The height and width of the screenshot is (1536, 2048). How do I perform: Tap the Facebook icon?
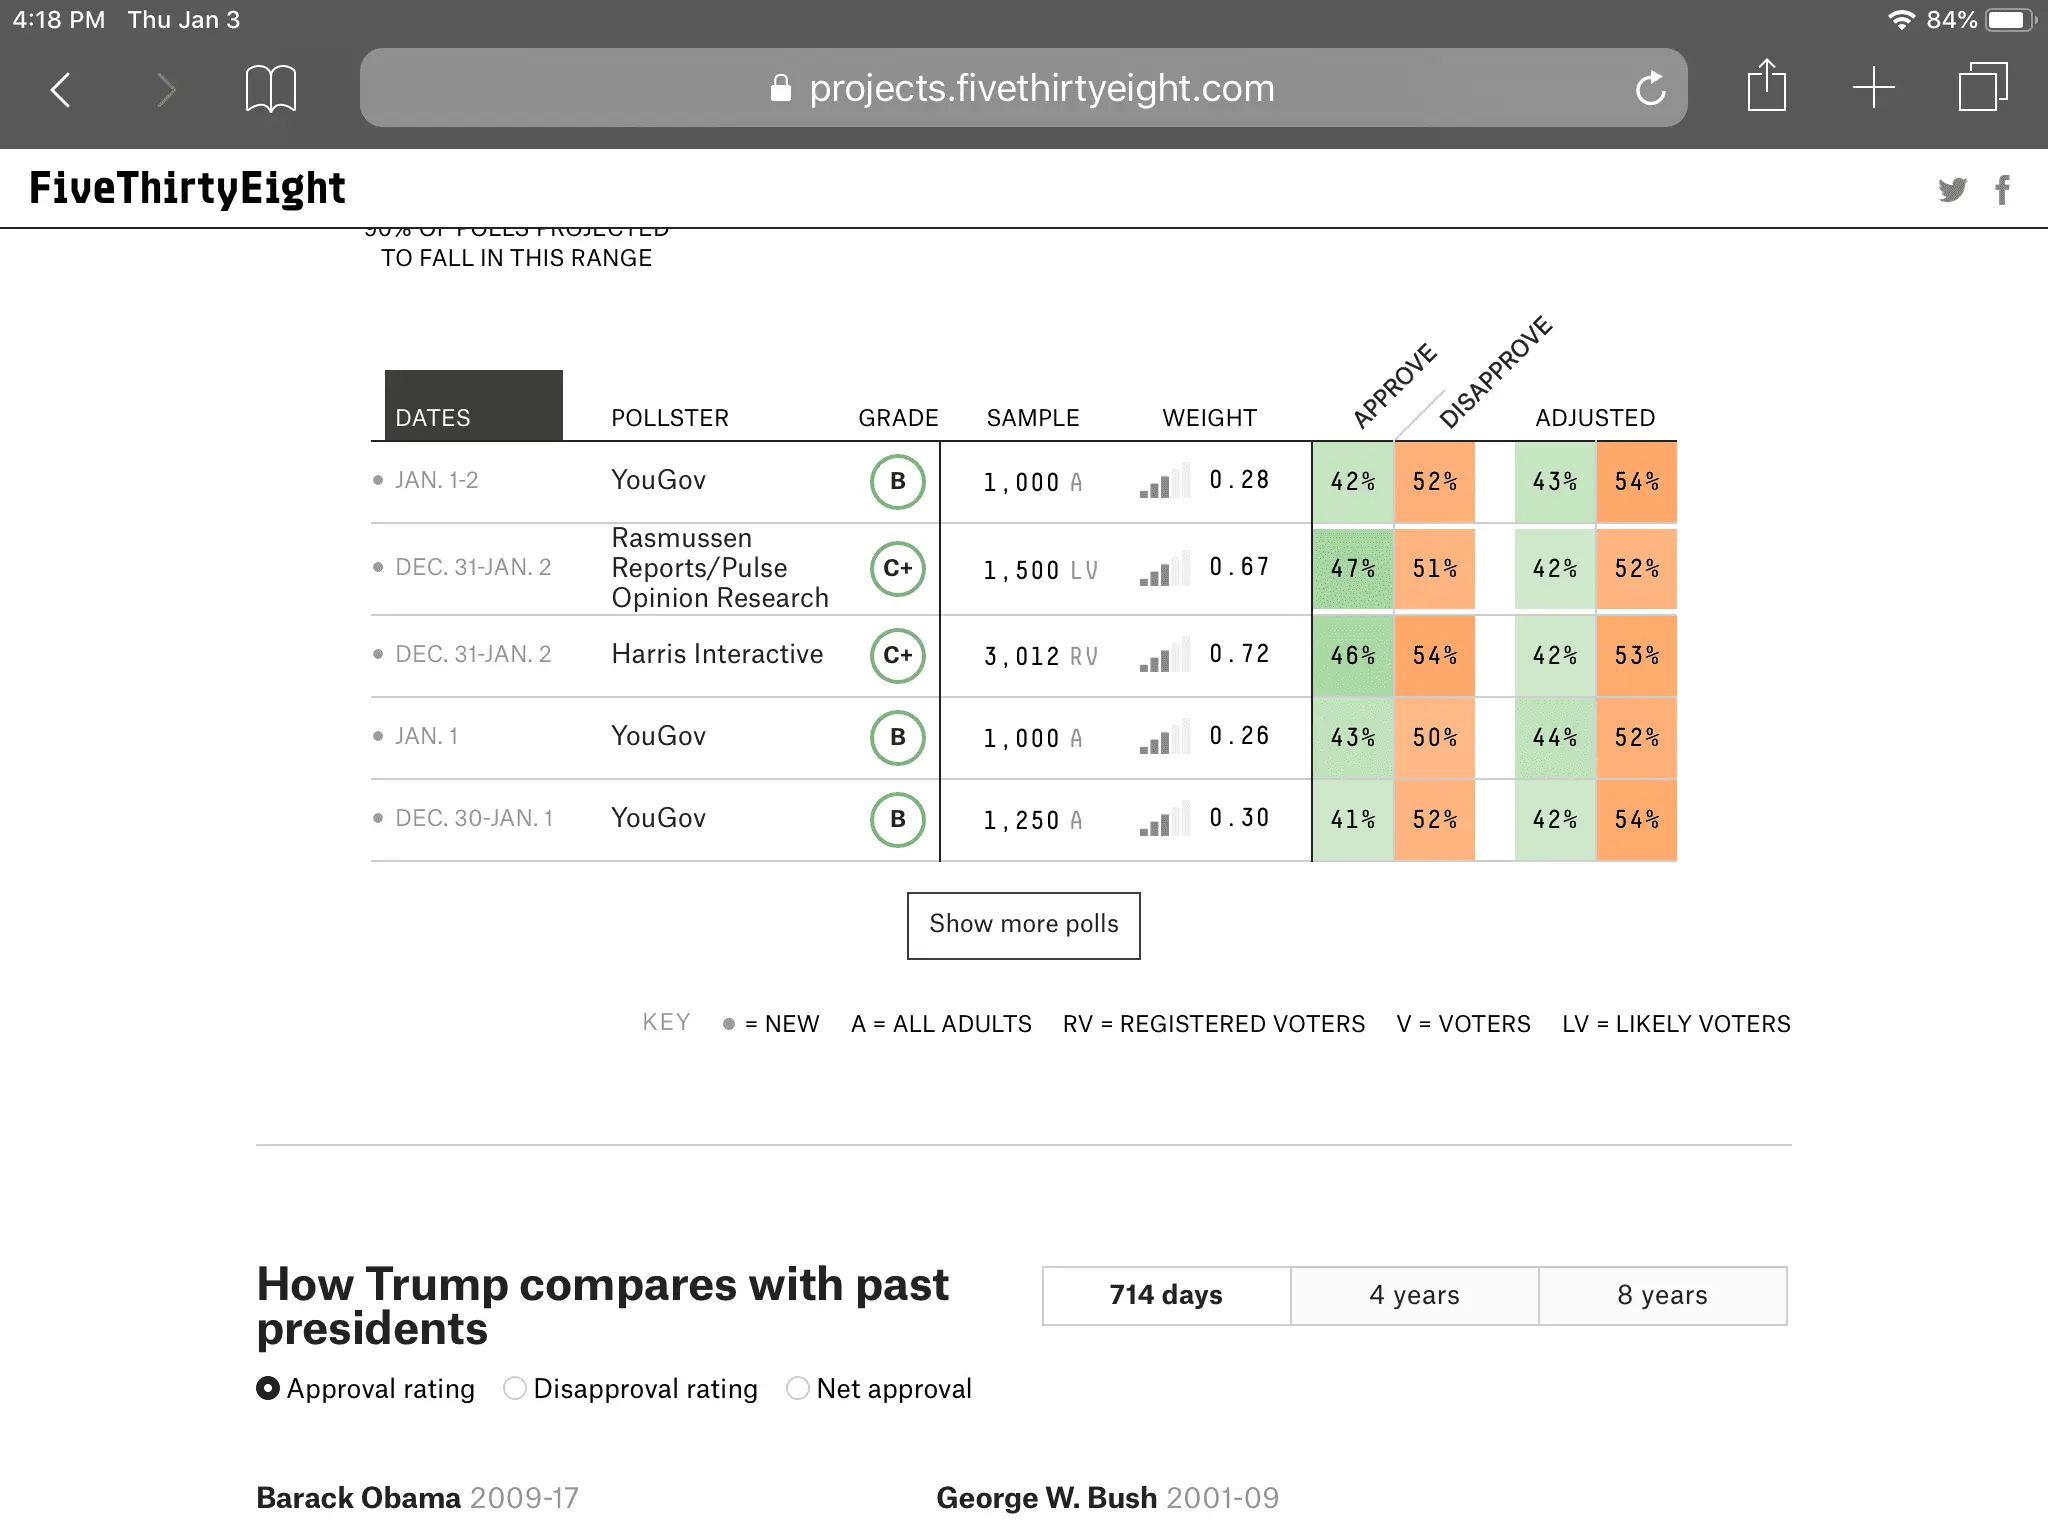[x=2002, y=189]
